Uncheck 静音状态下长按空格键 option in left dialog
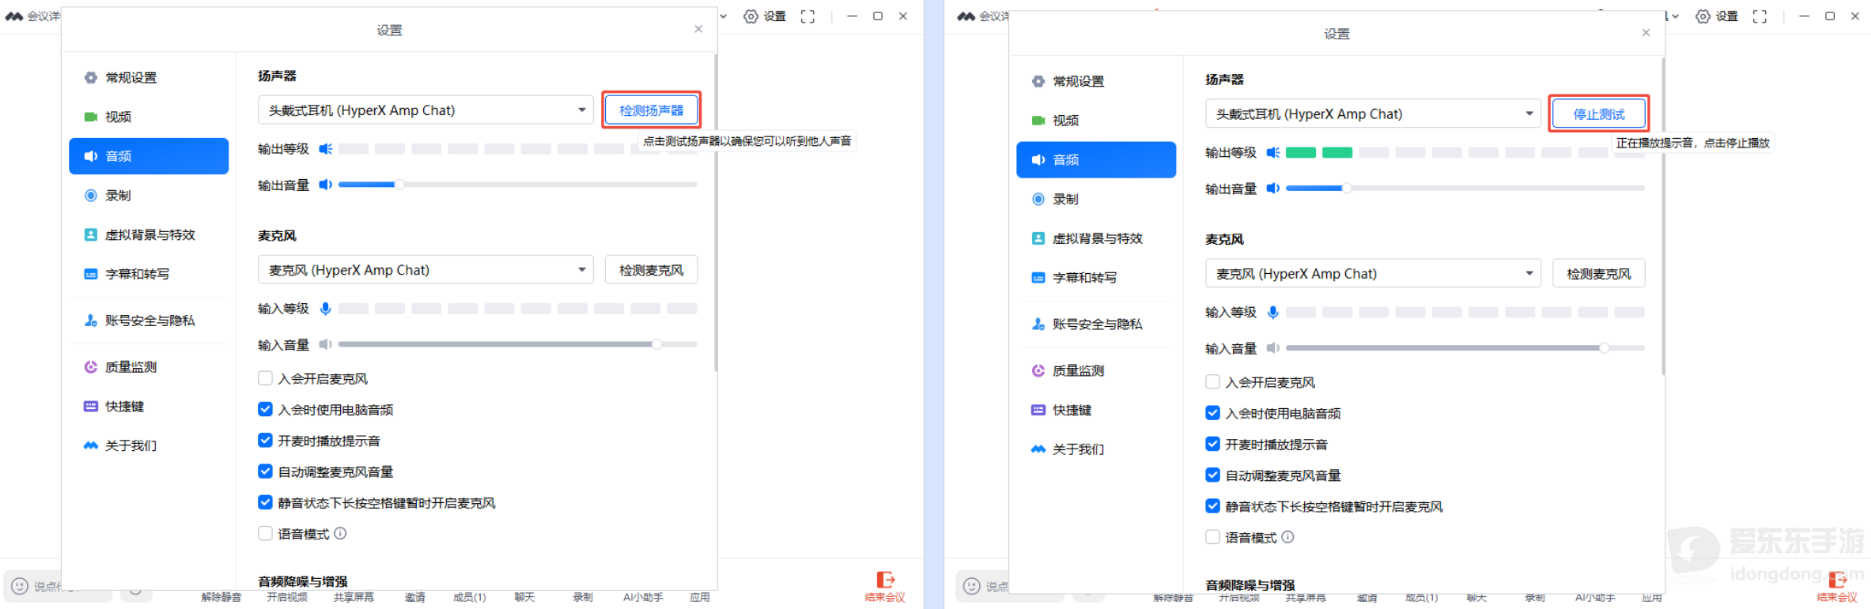 (x=265, y=502)
